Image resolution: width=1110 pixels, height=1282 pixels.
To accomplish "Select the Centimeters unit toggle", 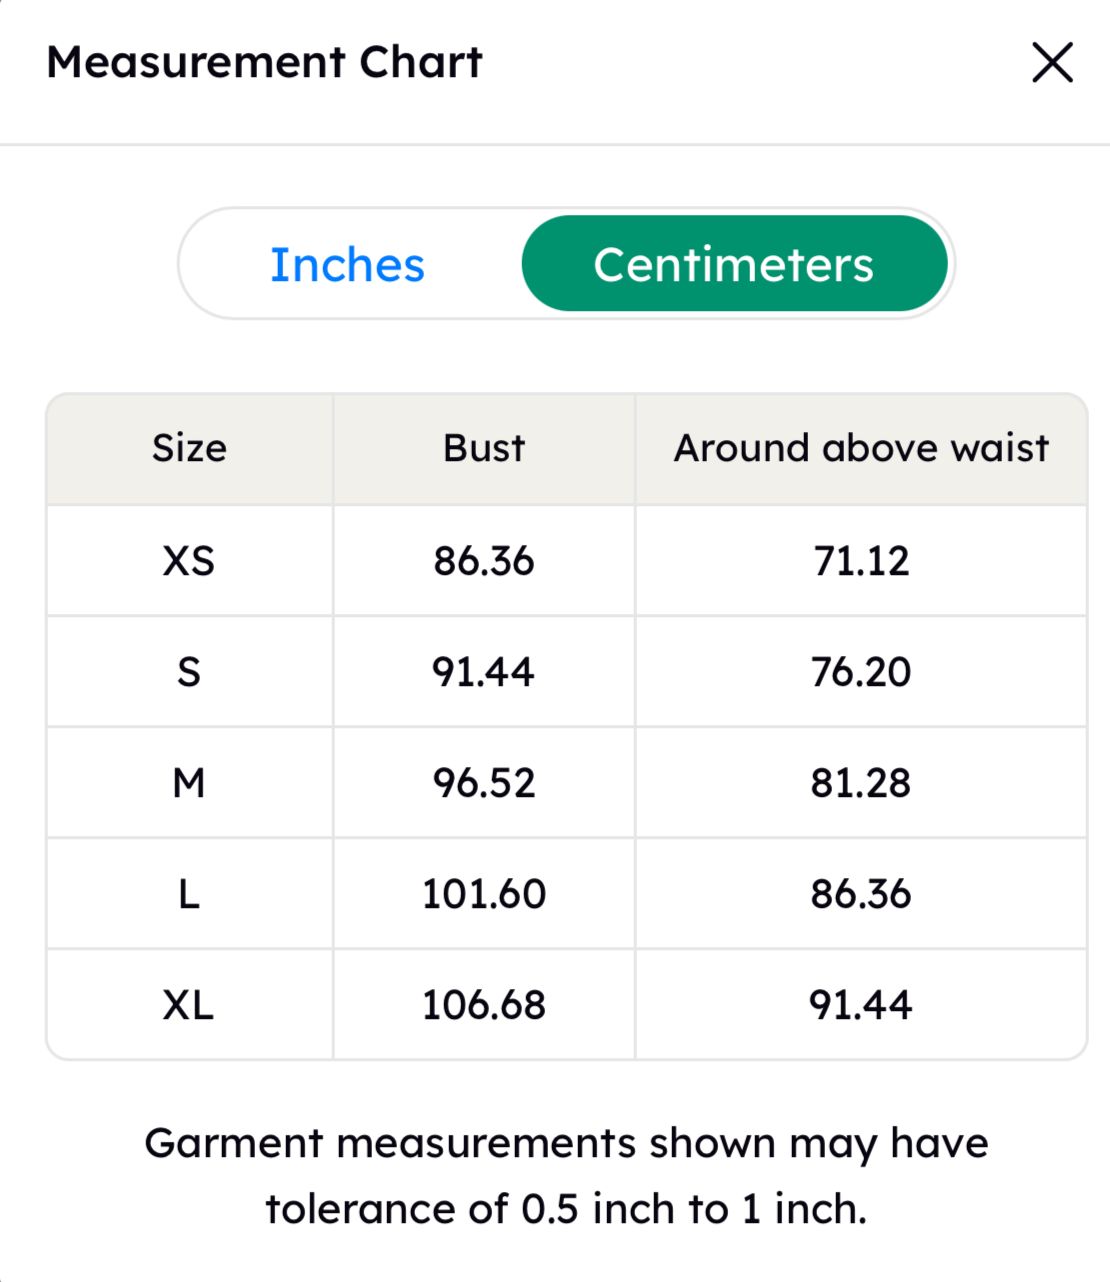I will point(734,264).
